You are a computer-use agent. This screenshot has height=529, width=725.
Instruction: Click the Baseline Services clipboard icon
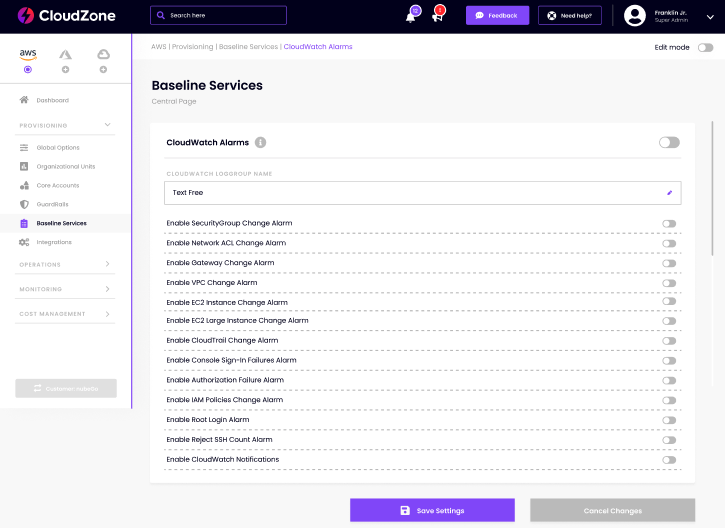[x=24, y=223]
